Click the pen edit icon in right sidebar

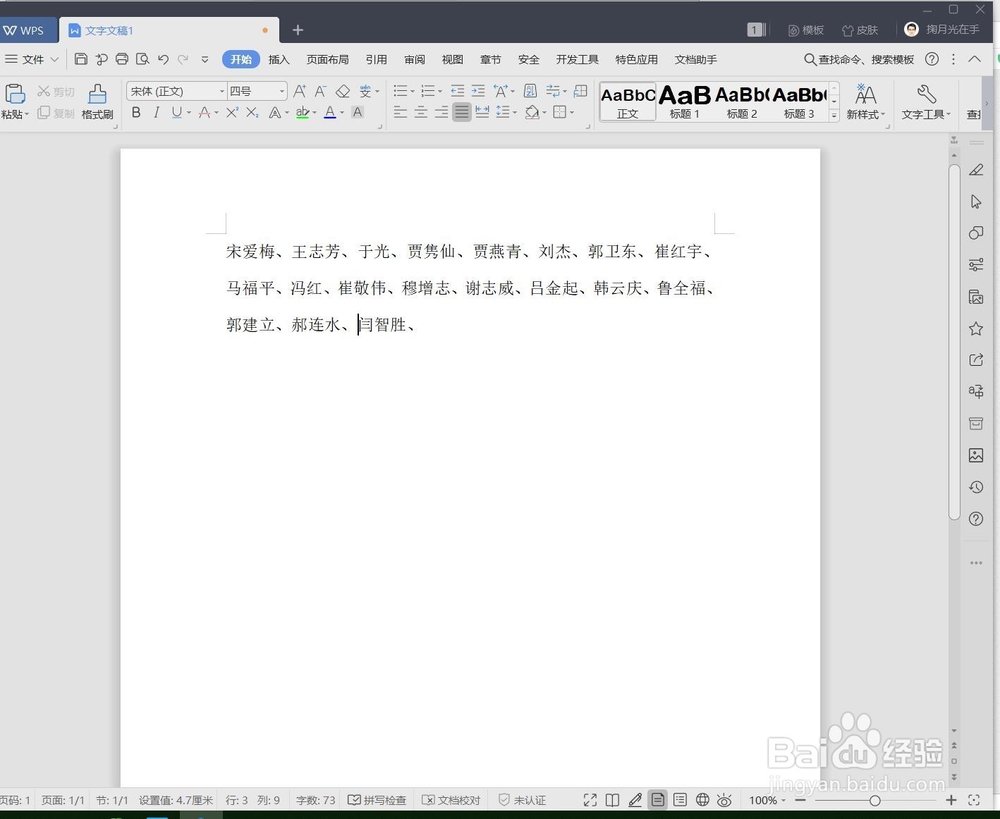pos(976,170)
